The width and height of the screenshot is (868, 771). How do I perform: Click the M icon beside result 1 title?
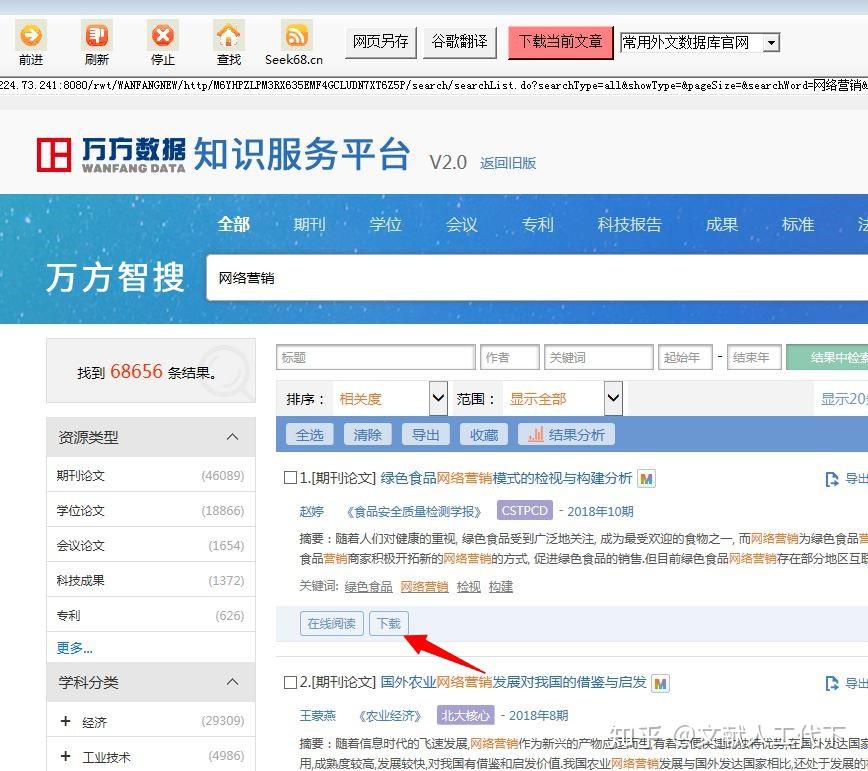pyautogui.click(x=646, y=478)
